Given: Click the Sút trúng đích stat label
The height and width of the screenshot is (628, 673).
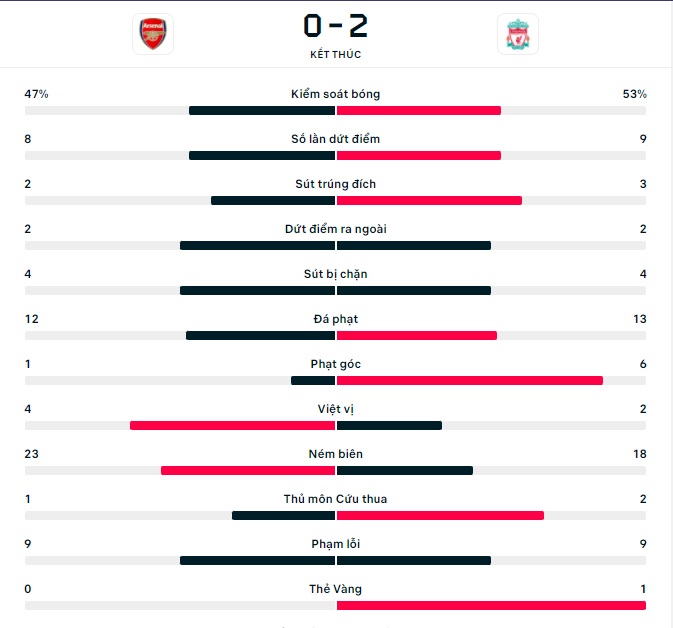Looking at the screenshot, I should tap(336, 184).
